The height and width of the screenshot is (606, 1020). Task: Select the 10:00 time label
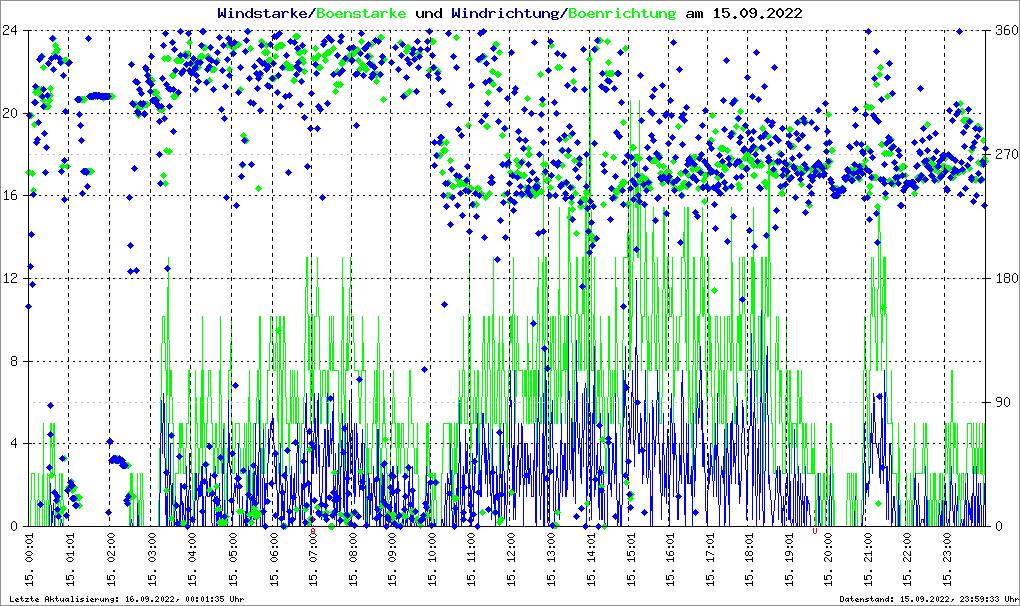[431, 556]
